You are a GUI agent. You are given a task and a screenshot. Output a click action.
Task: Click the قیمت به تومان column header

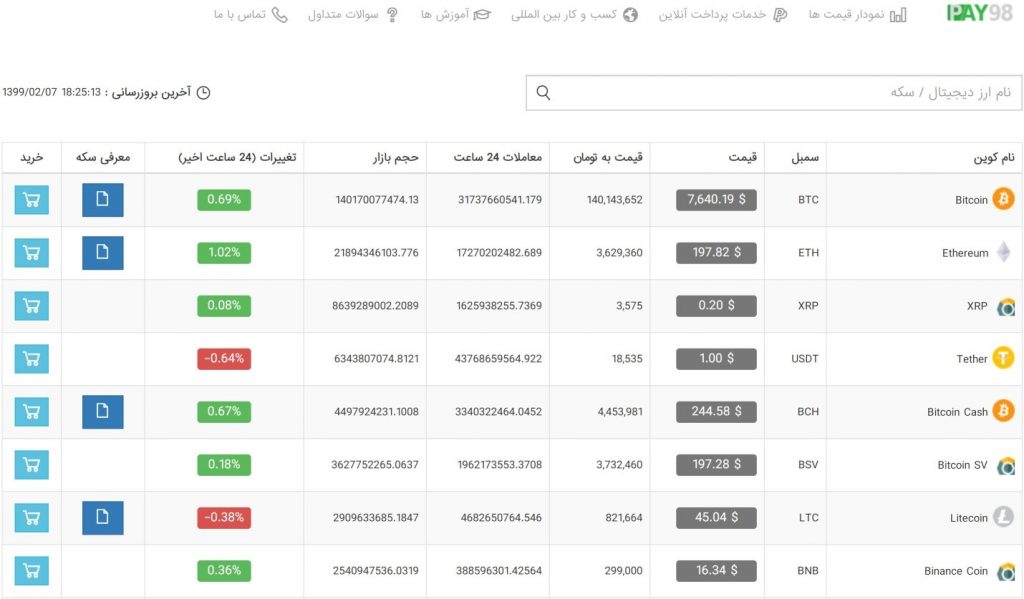[608, 157]
